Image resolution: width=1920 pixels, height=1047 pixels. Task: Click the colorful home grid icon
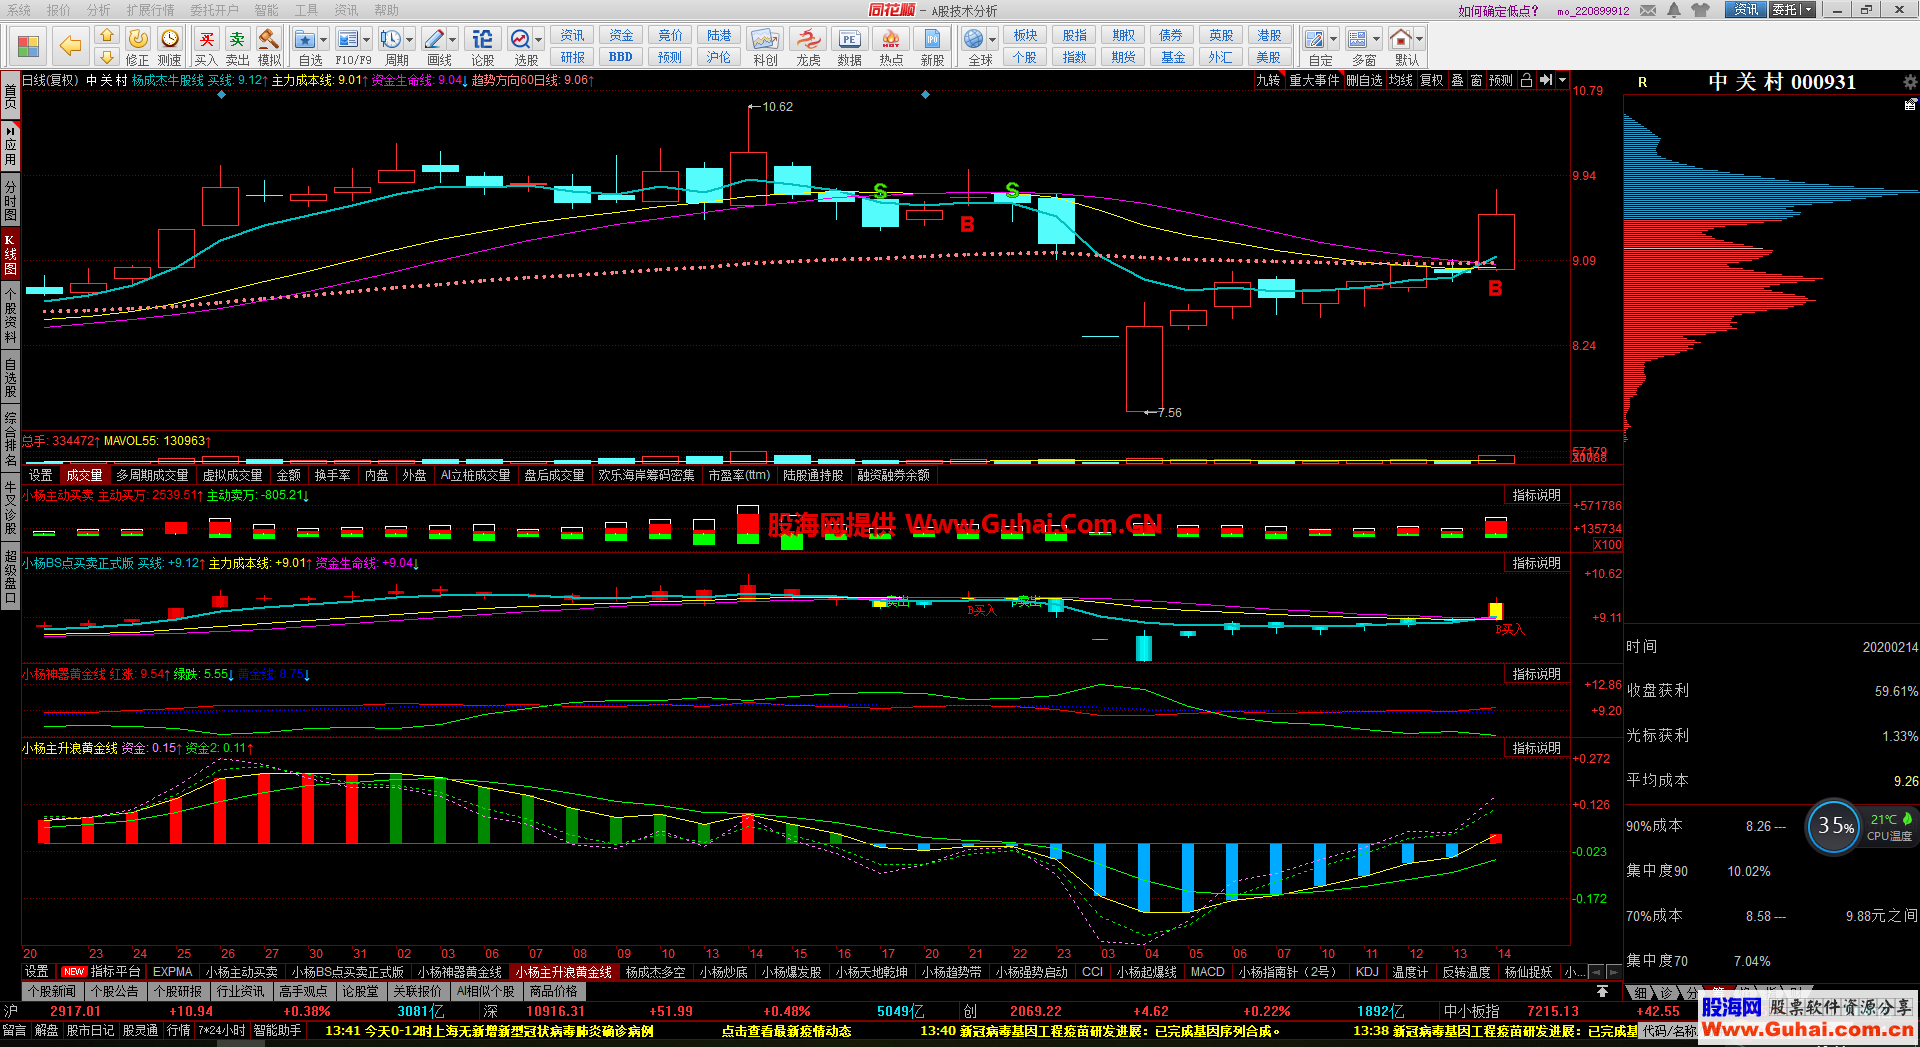coord(28,46)
